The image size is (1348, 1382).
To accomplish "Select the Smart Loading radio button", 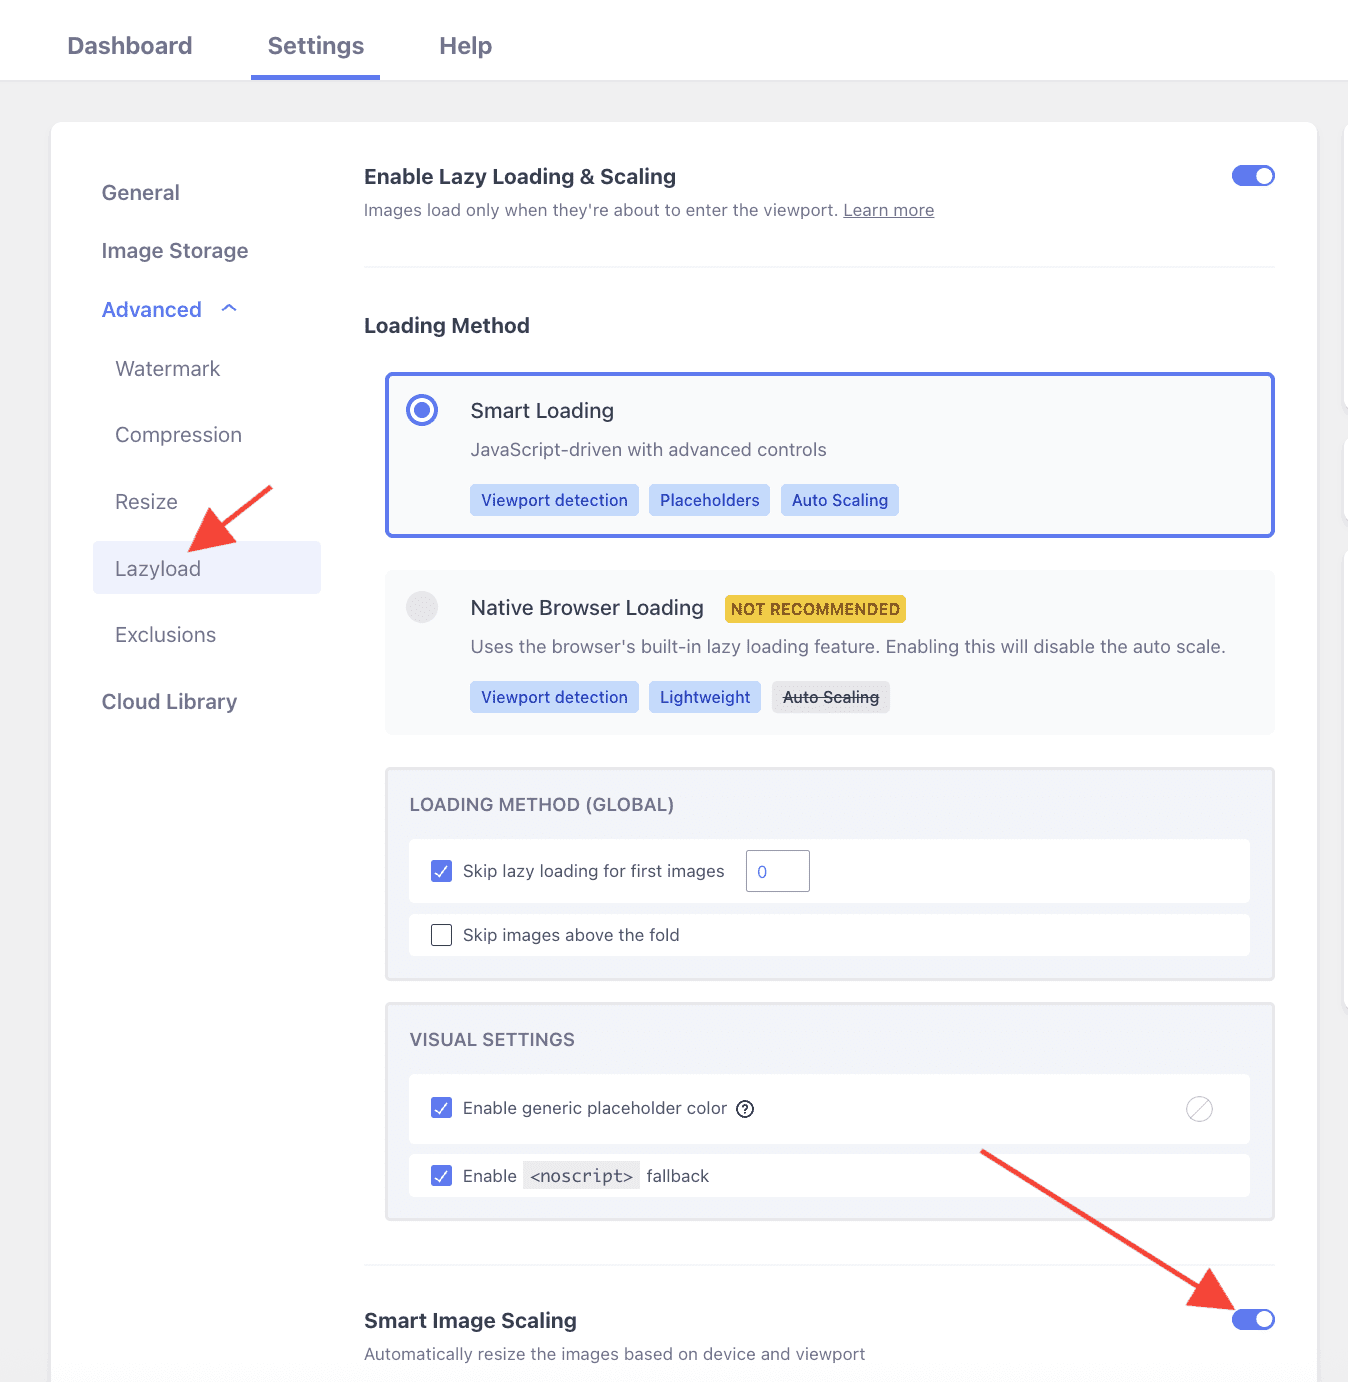I will pos(422,410).
